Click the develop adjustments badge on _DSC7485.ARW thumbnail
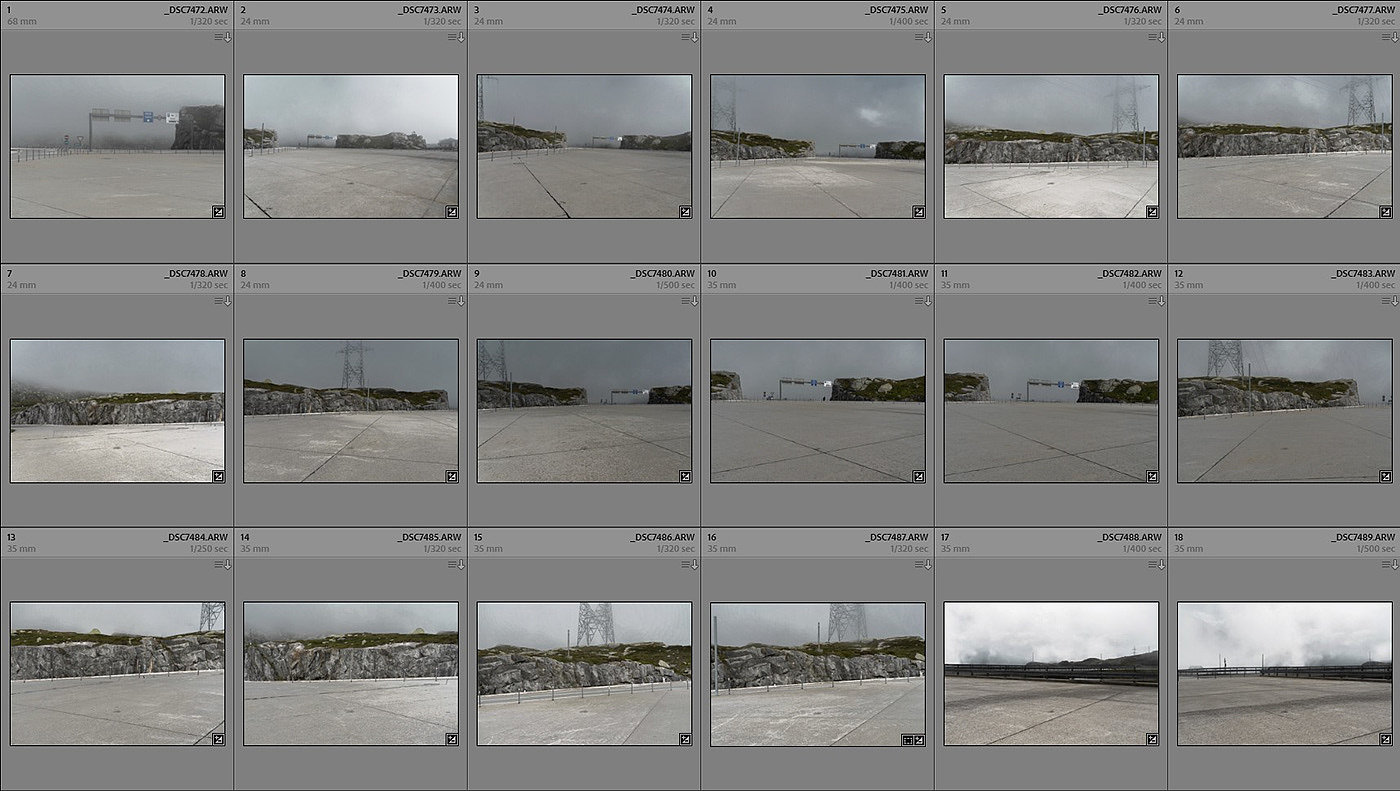This screenshot has width=1400, height=791. [x=452, y=740]
